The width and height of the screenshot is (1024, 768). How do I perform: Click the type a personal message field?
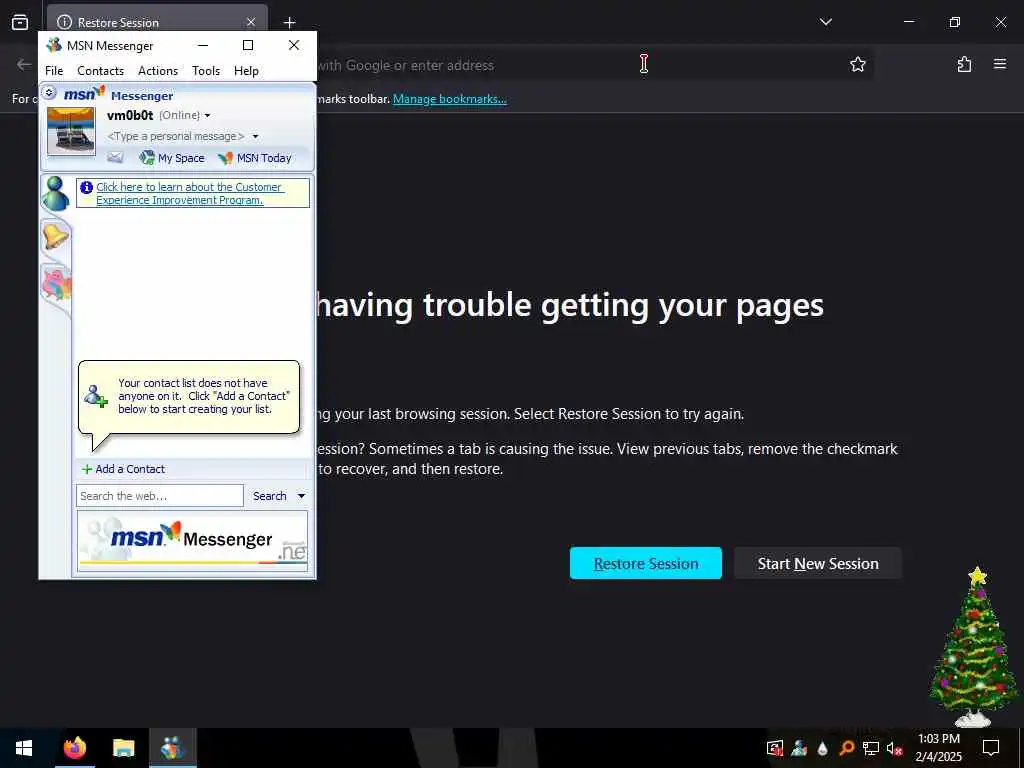(176, 136)
